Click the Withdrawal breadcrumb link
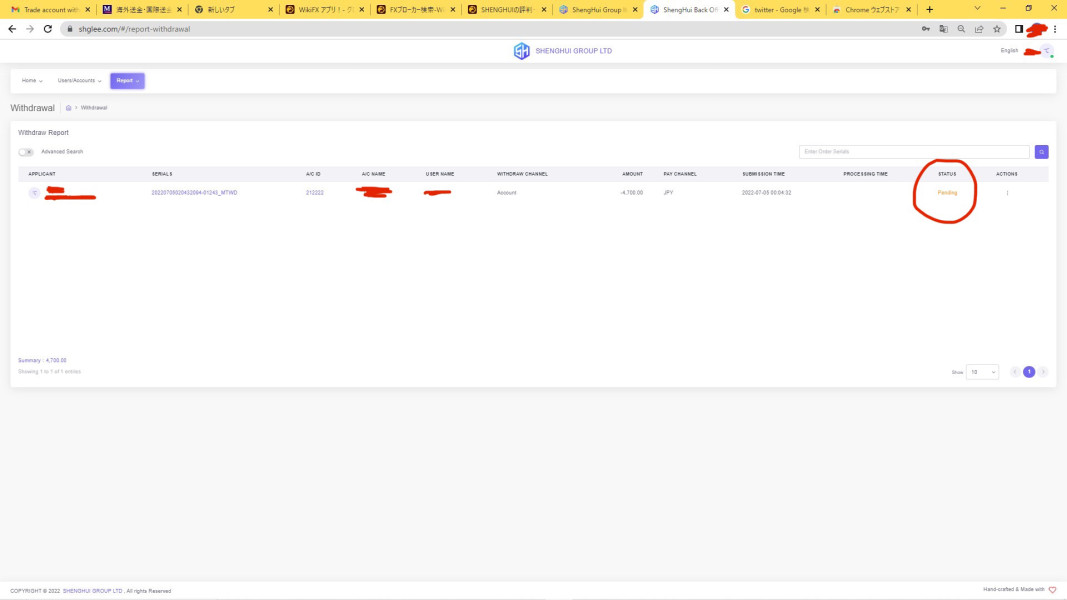This screenshot has width=1067, height=600. pos(94,108)
